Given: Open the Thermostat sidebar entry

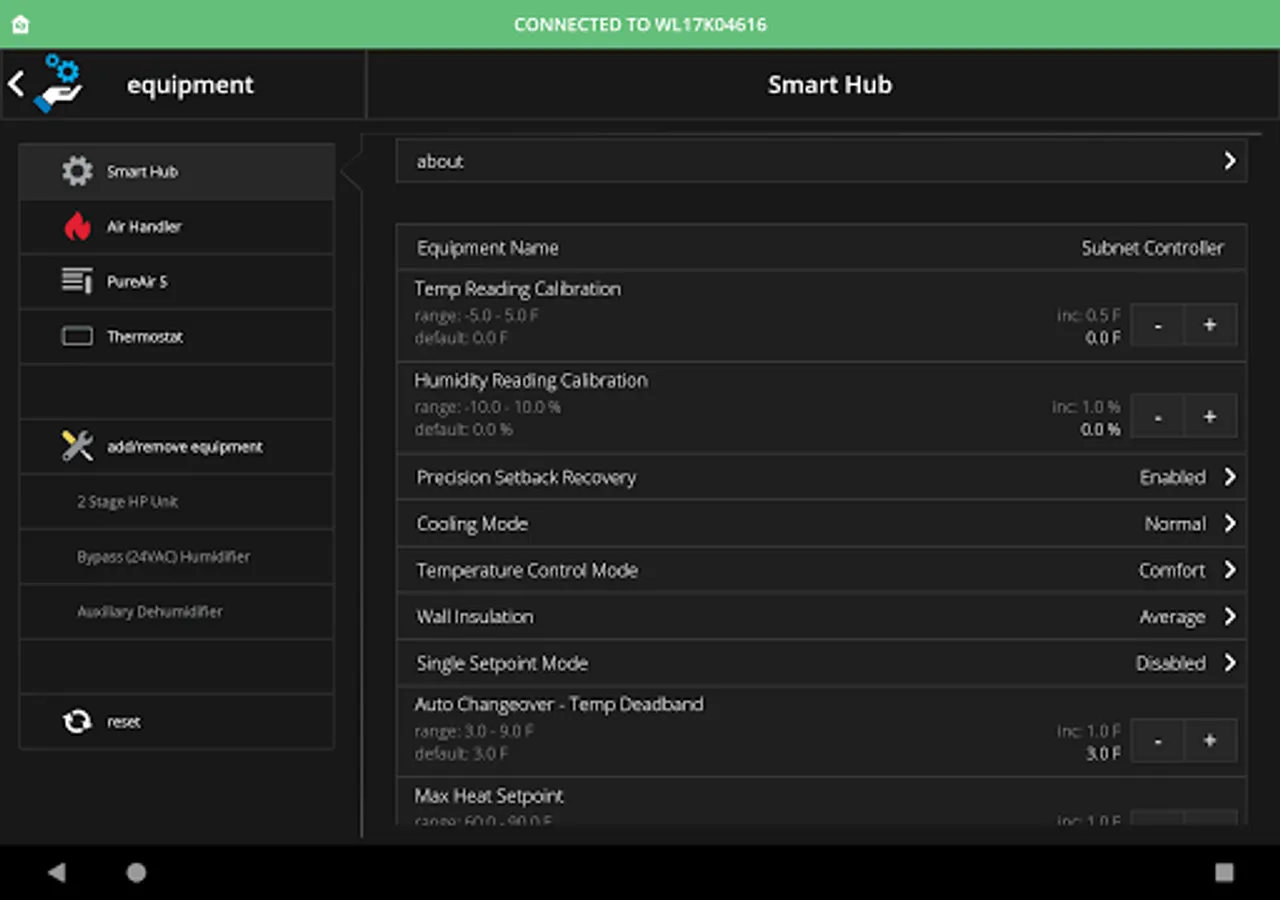Looking at the screenshot, I should pyautogui.click(x=177, y=337).
